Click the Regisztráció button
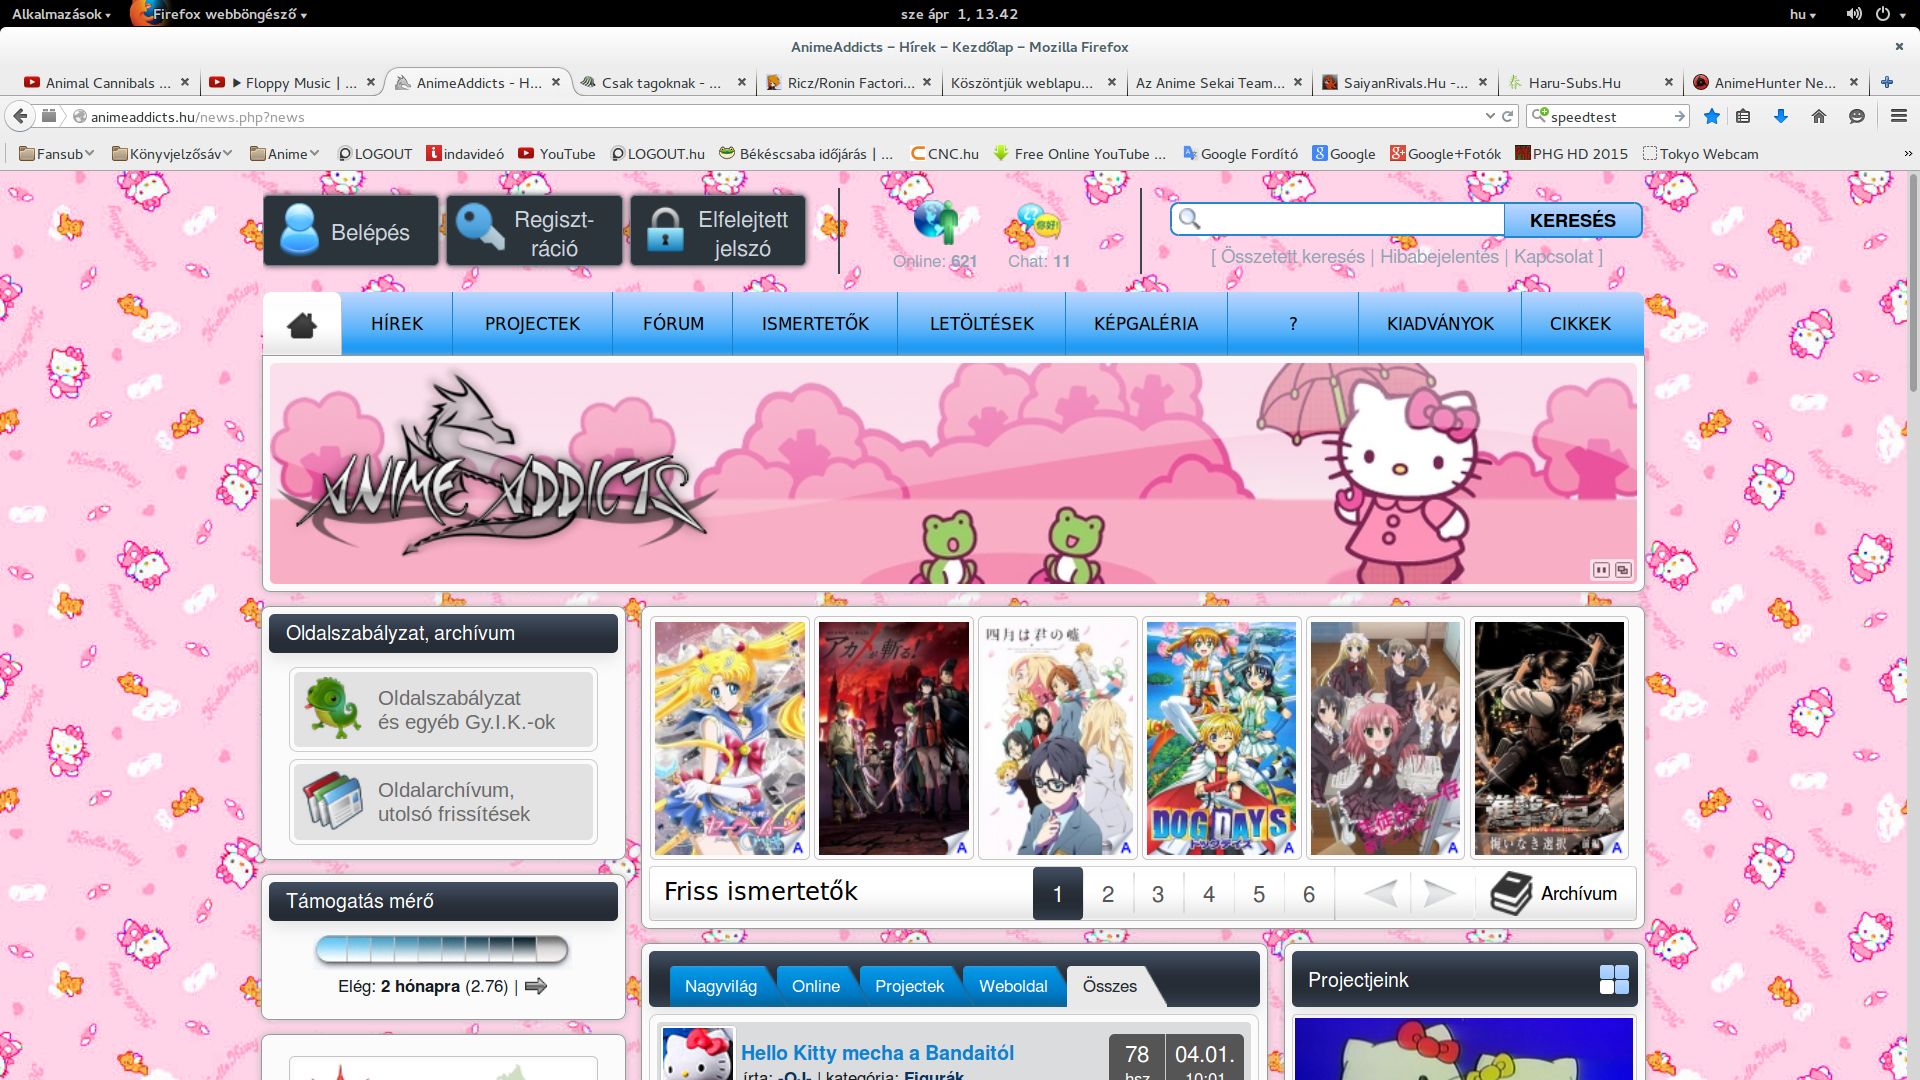1920x1080 pixels. pyautogui.click(x=534, y=231)
